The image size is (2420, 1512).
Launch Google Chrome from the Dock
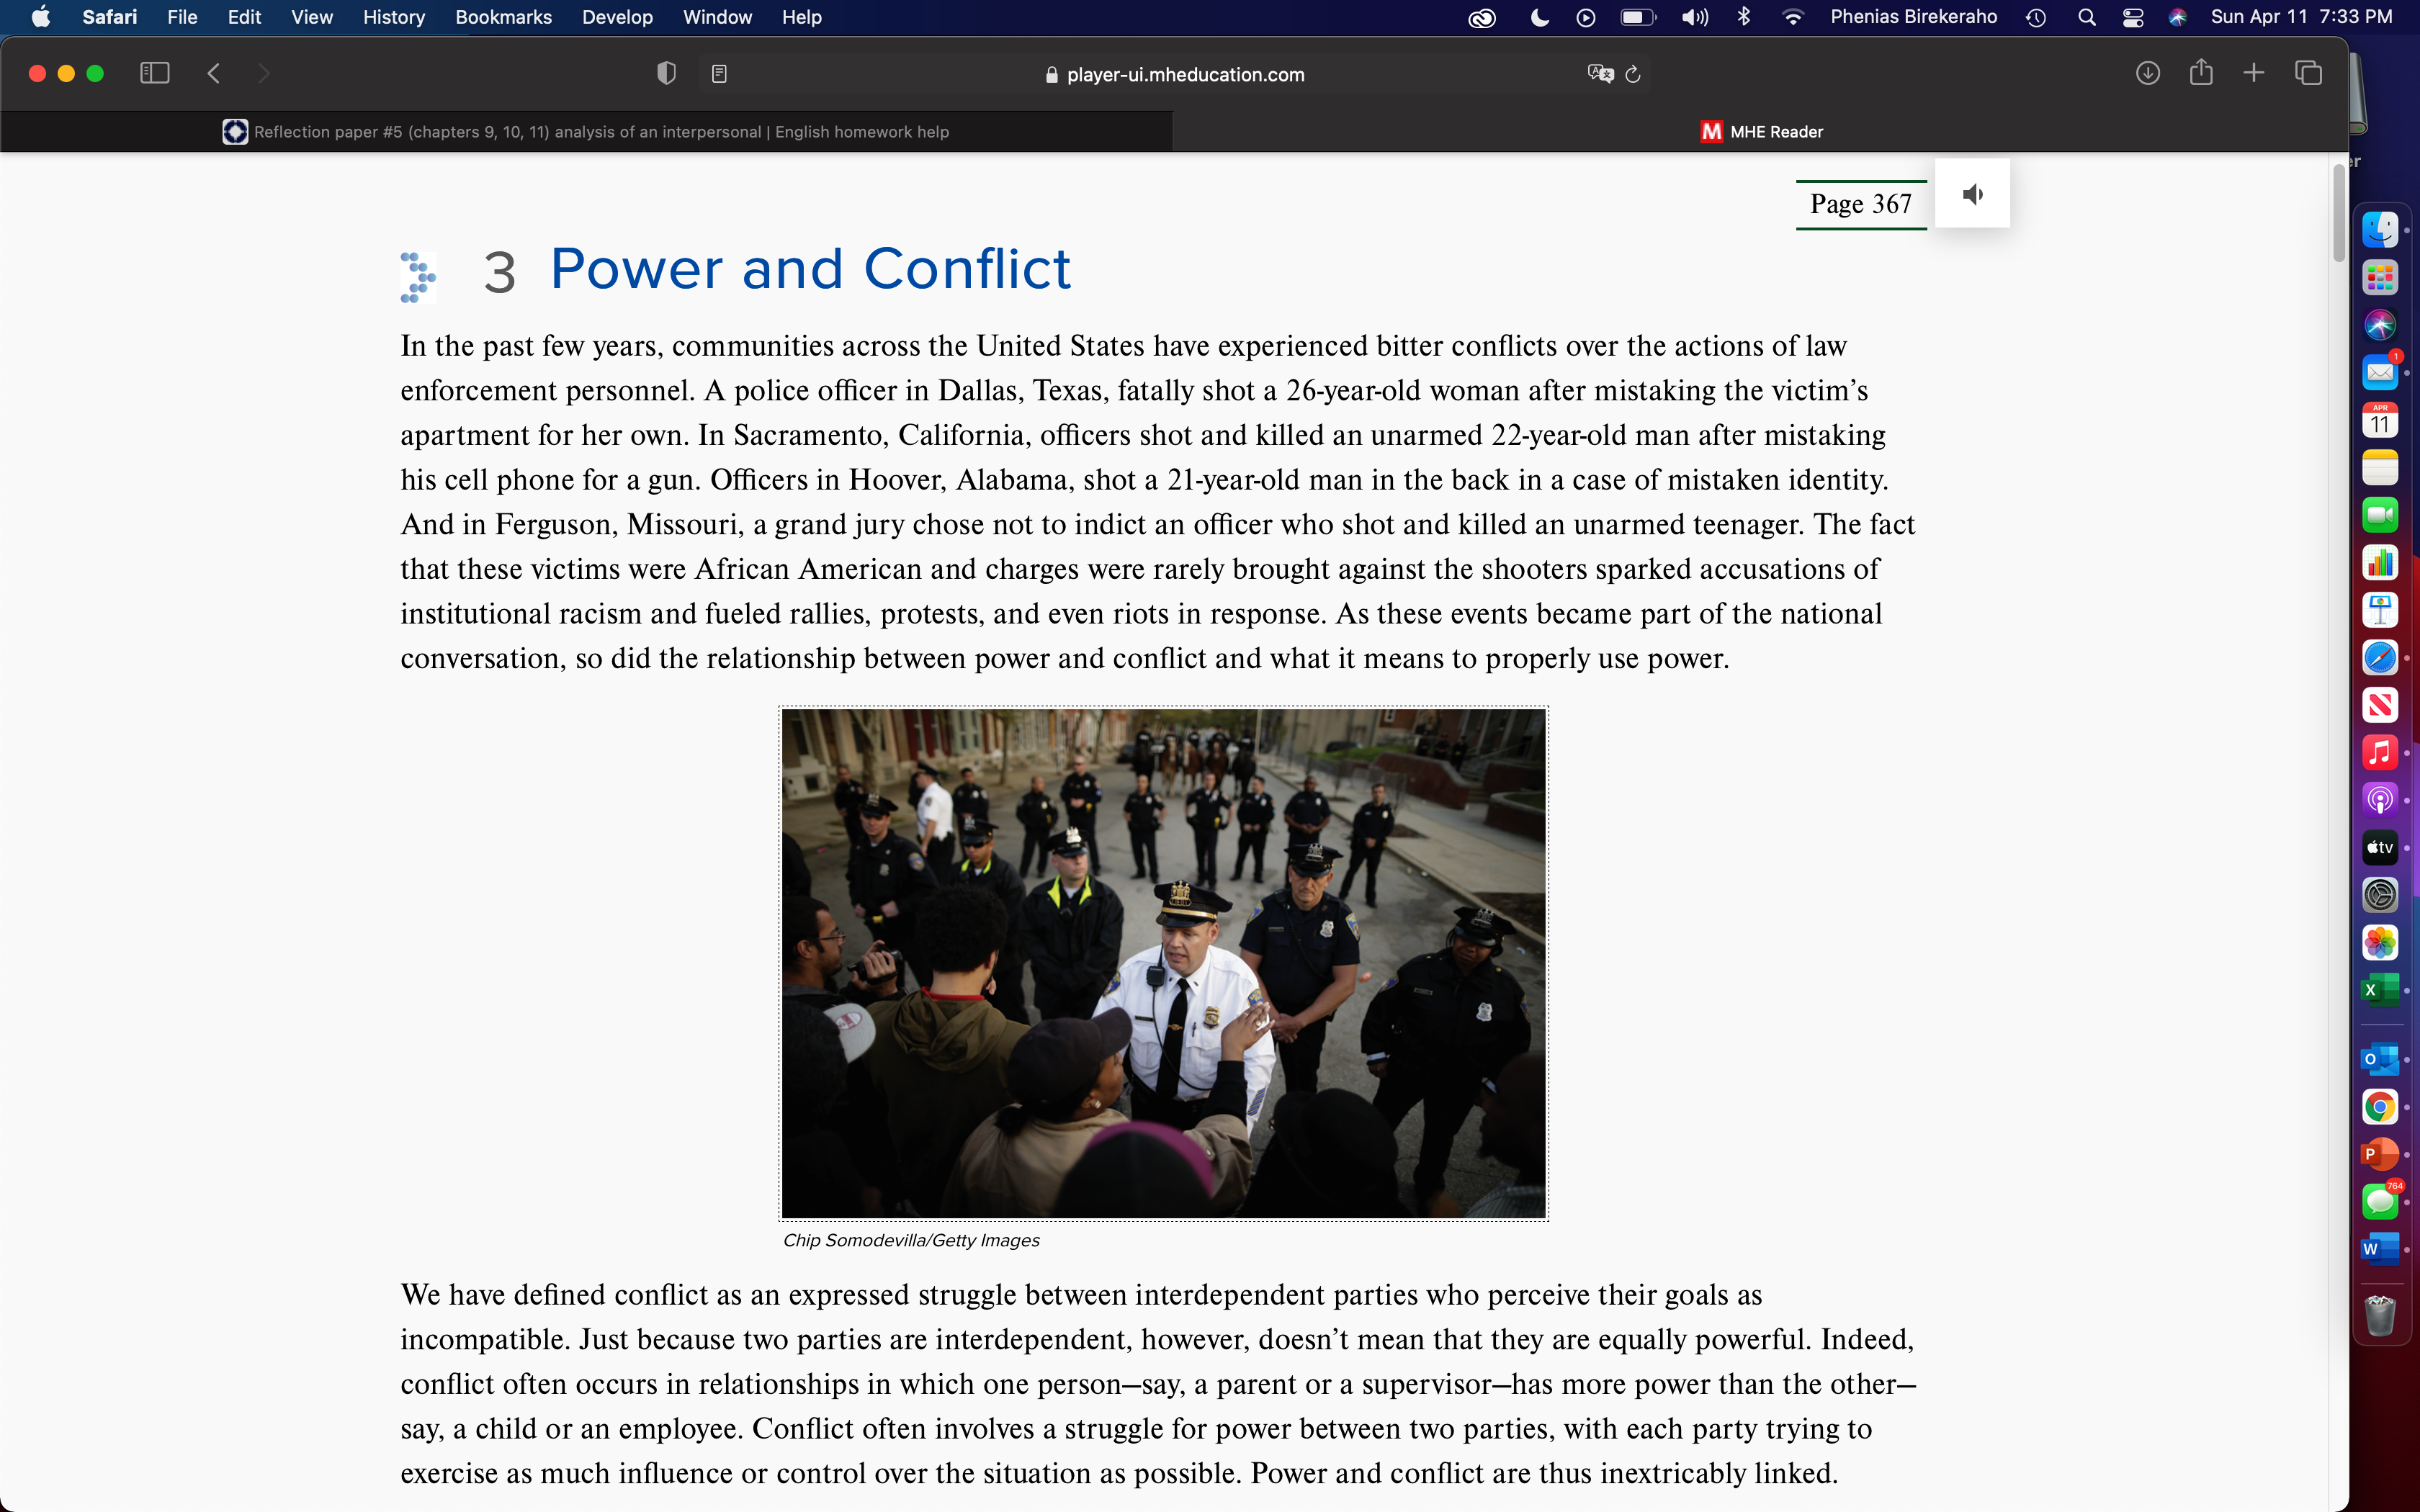2380,1107
